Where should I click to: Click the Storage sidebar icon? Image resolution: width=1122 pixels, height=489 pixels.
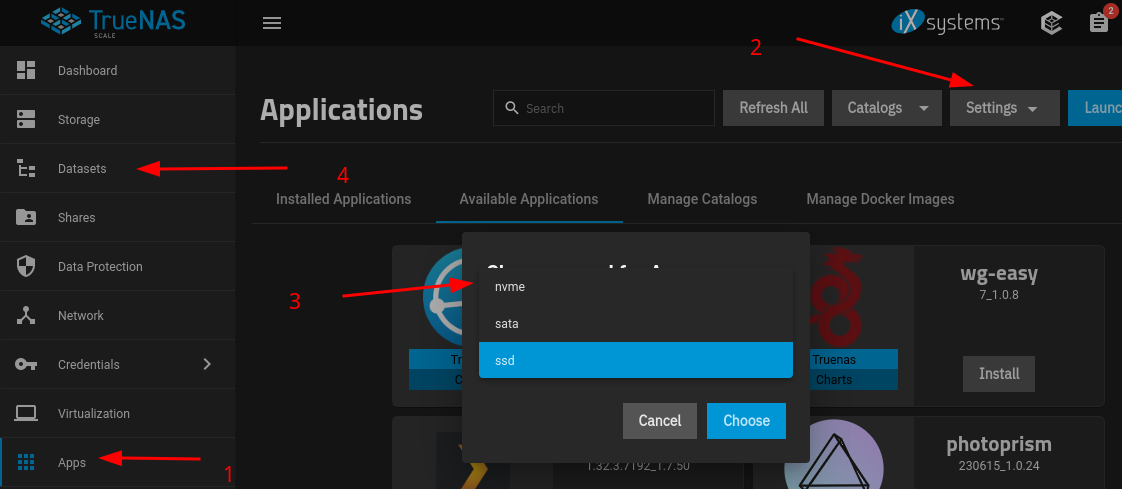point(26,120)
